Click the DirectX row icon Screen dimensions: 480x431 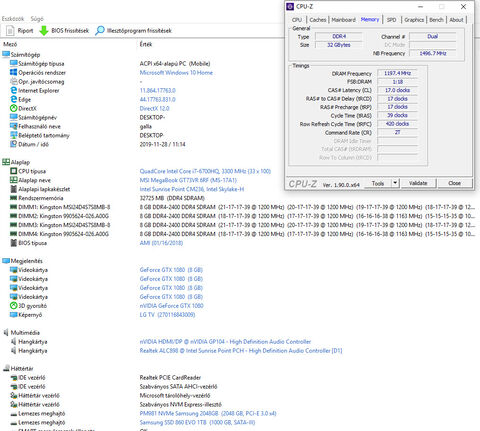(14, 108)
